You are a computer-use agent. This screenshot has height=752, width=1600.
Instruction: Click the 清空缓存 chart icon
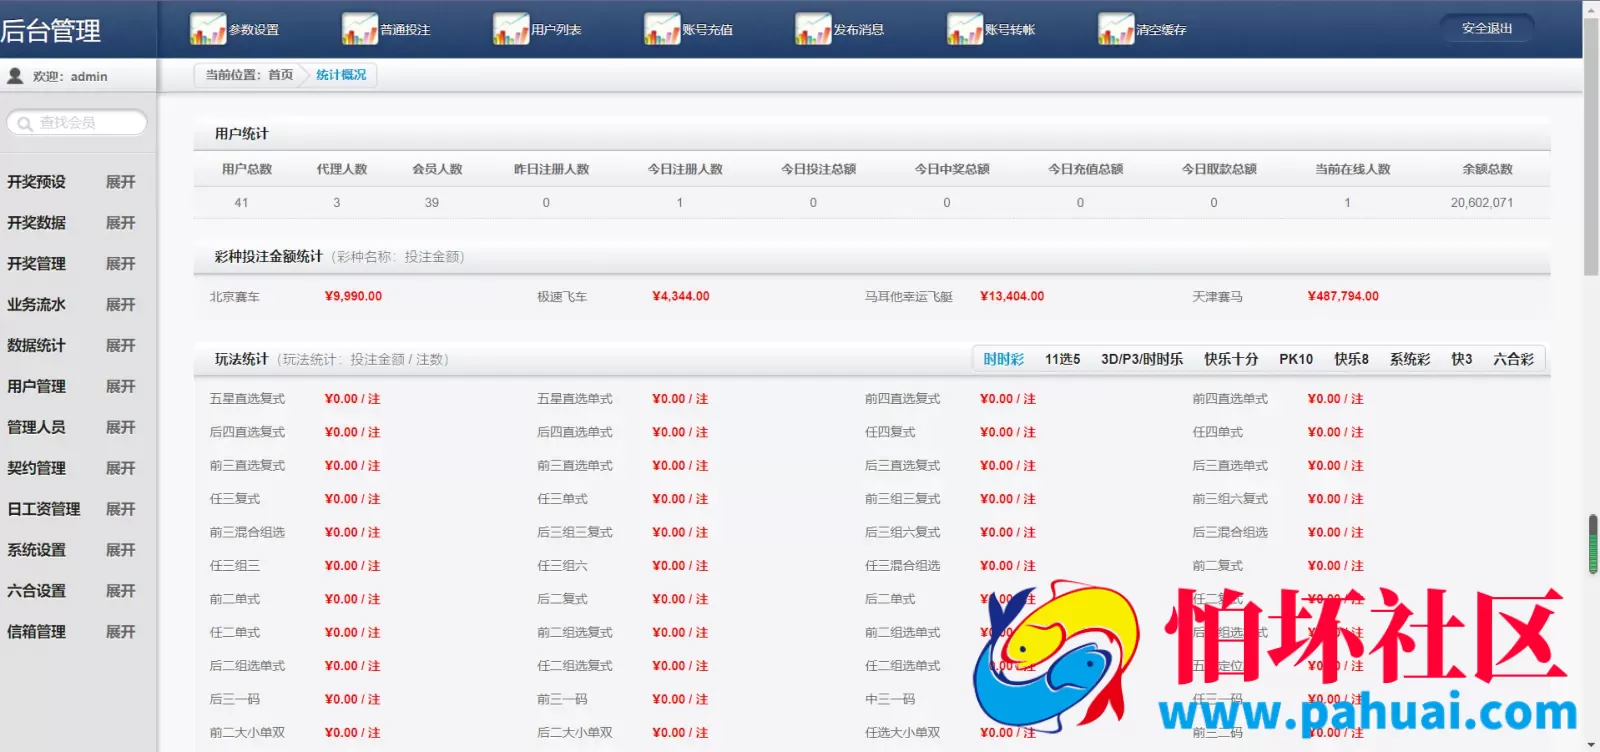click(1116, 29)
